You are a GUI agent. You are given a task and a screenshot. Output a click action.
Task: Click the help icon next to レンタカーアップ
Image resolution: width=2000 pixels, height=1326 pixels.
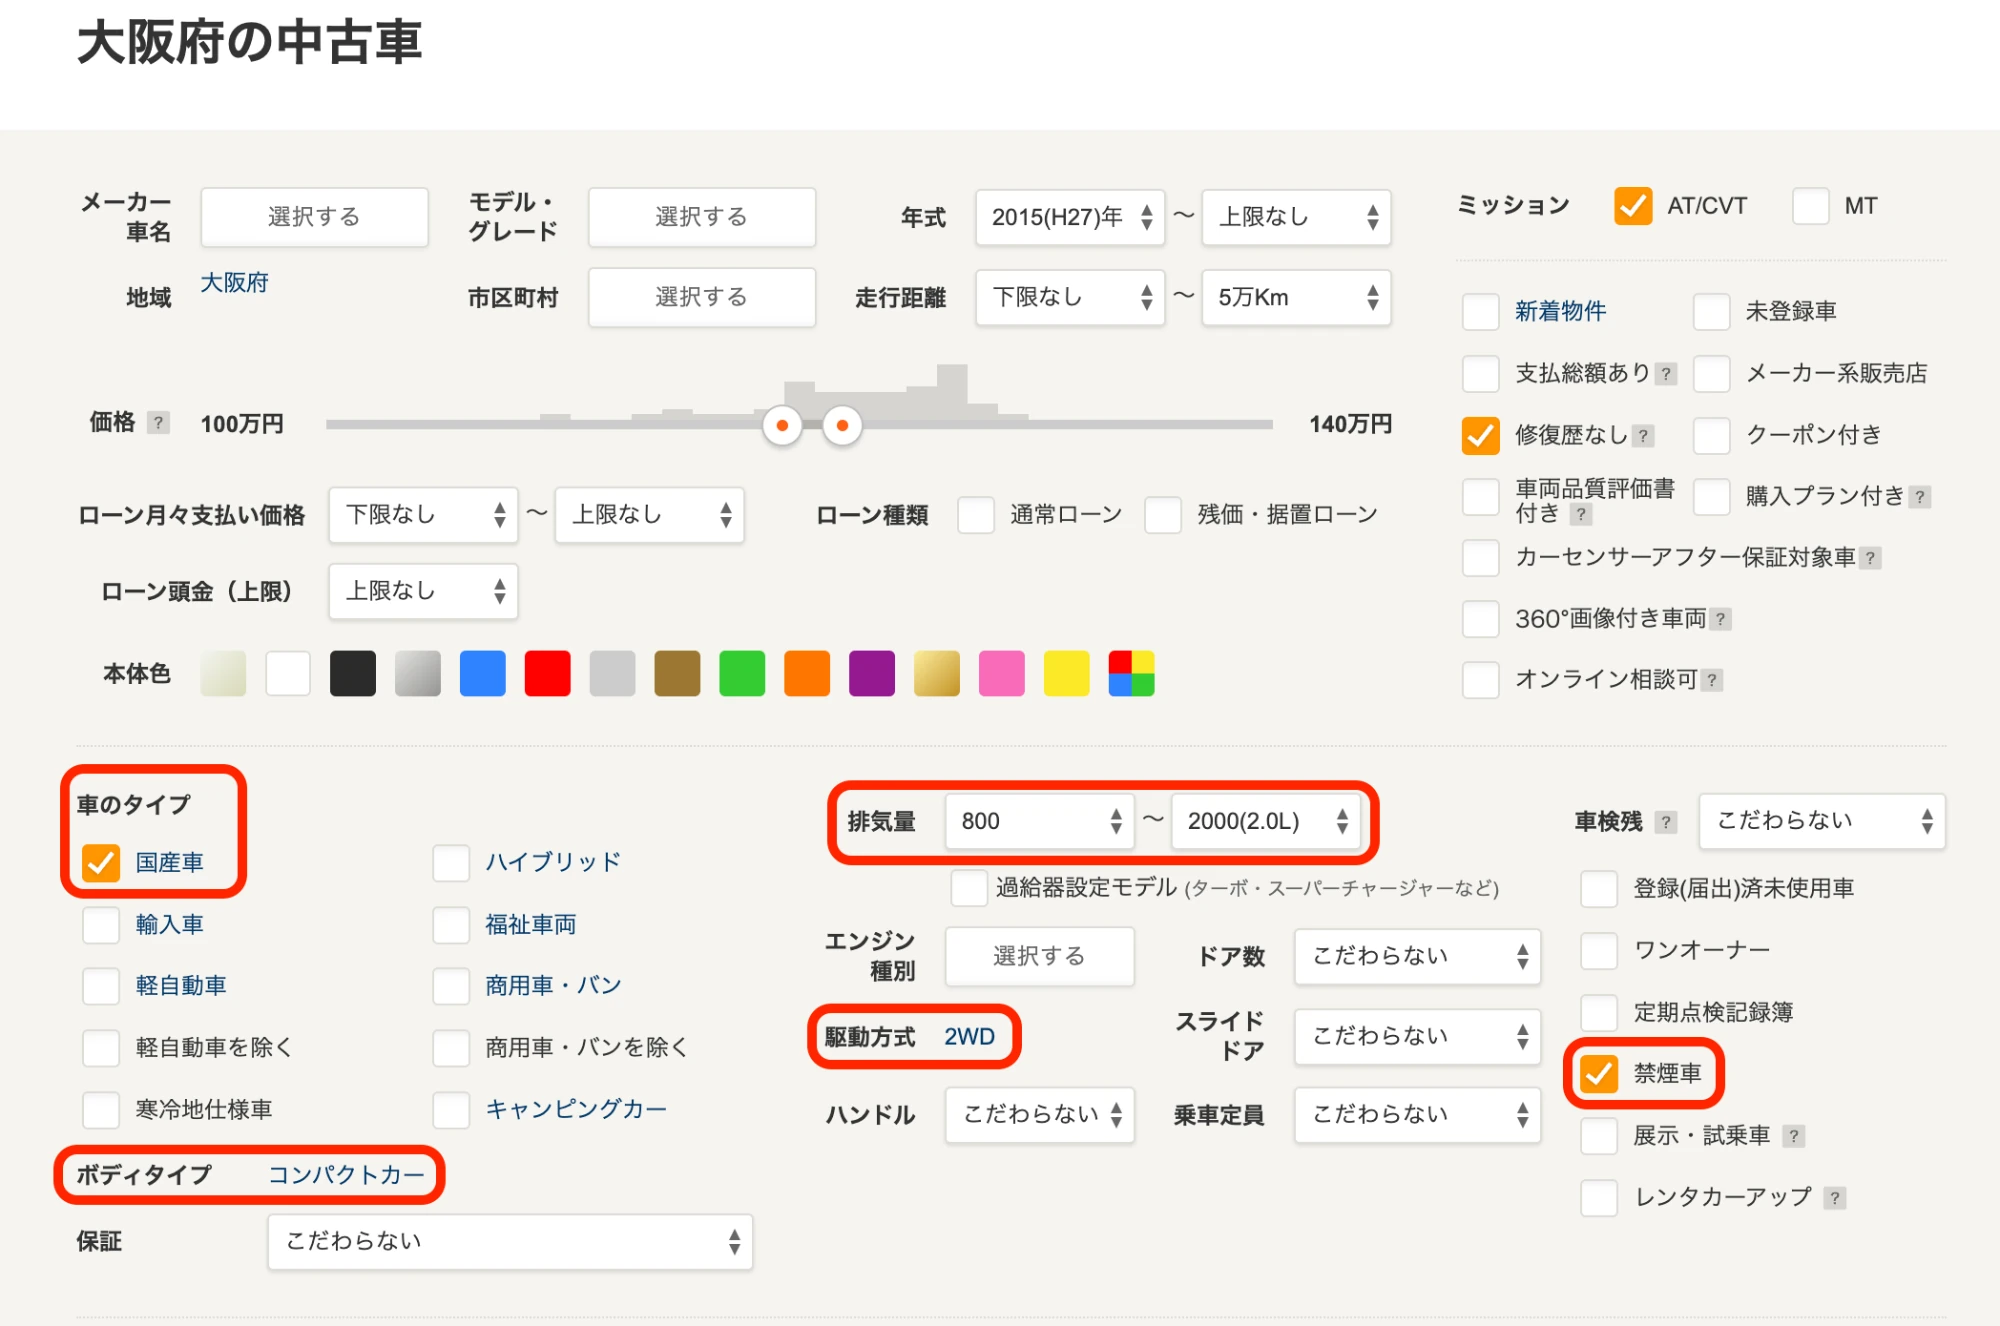pyautogui.click(x=1834, y=1198)
